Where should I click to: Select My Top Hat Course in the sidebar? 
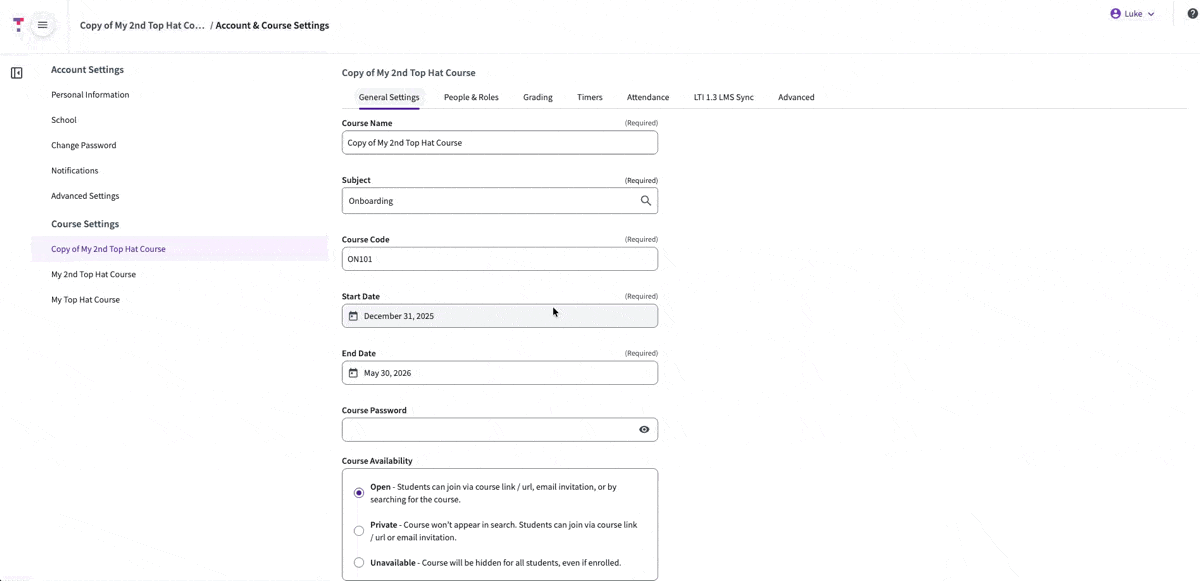tap(85, 299)
